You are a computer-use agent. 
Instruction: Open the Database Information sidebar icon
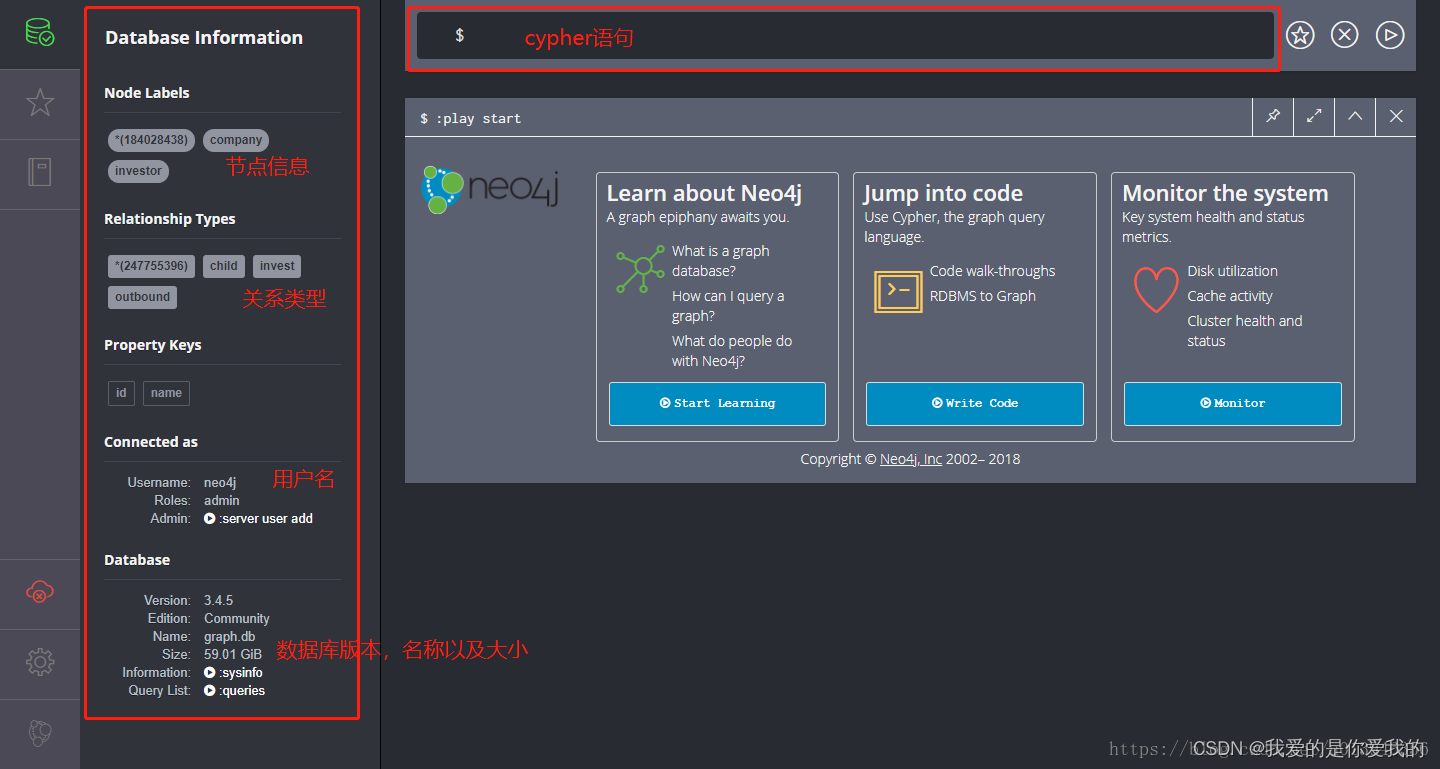click(x=40, y=33)
